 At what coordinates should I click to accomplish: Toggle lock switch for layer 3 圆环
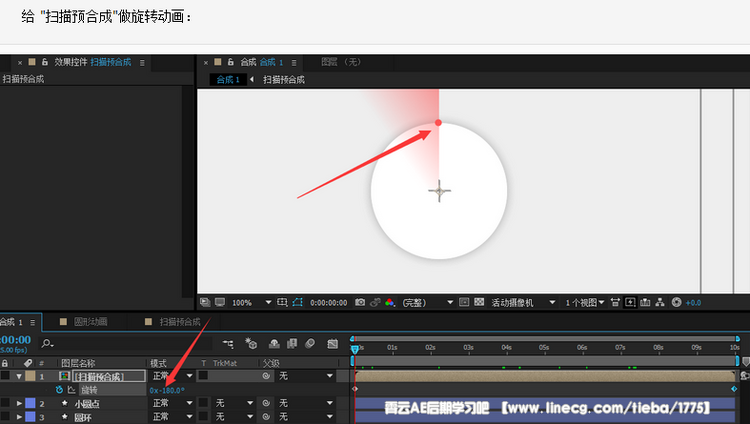coord(5,417)
